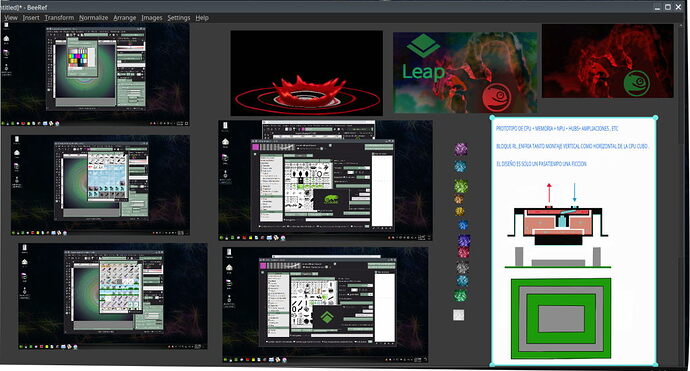Select the screenshot with the green Leap logo splash

pyautogui.click(x=325, y=305)
